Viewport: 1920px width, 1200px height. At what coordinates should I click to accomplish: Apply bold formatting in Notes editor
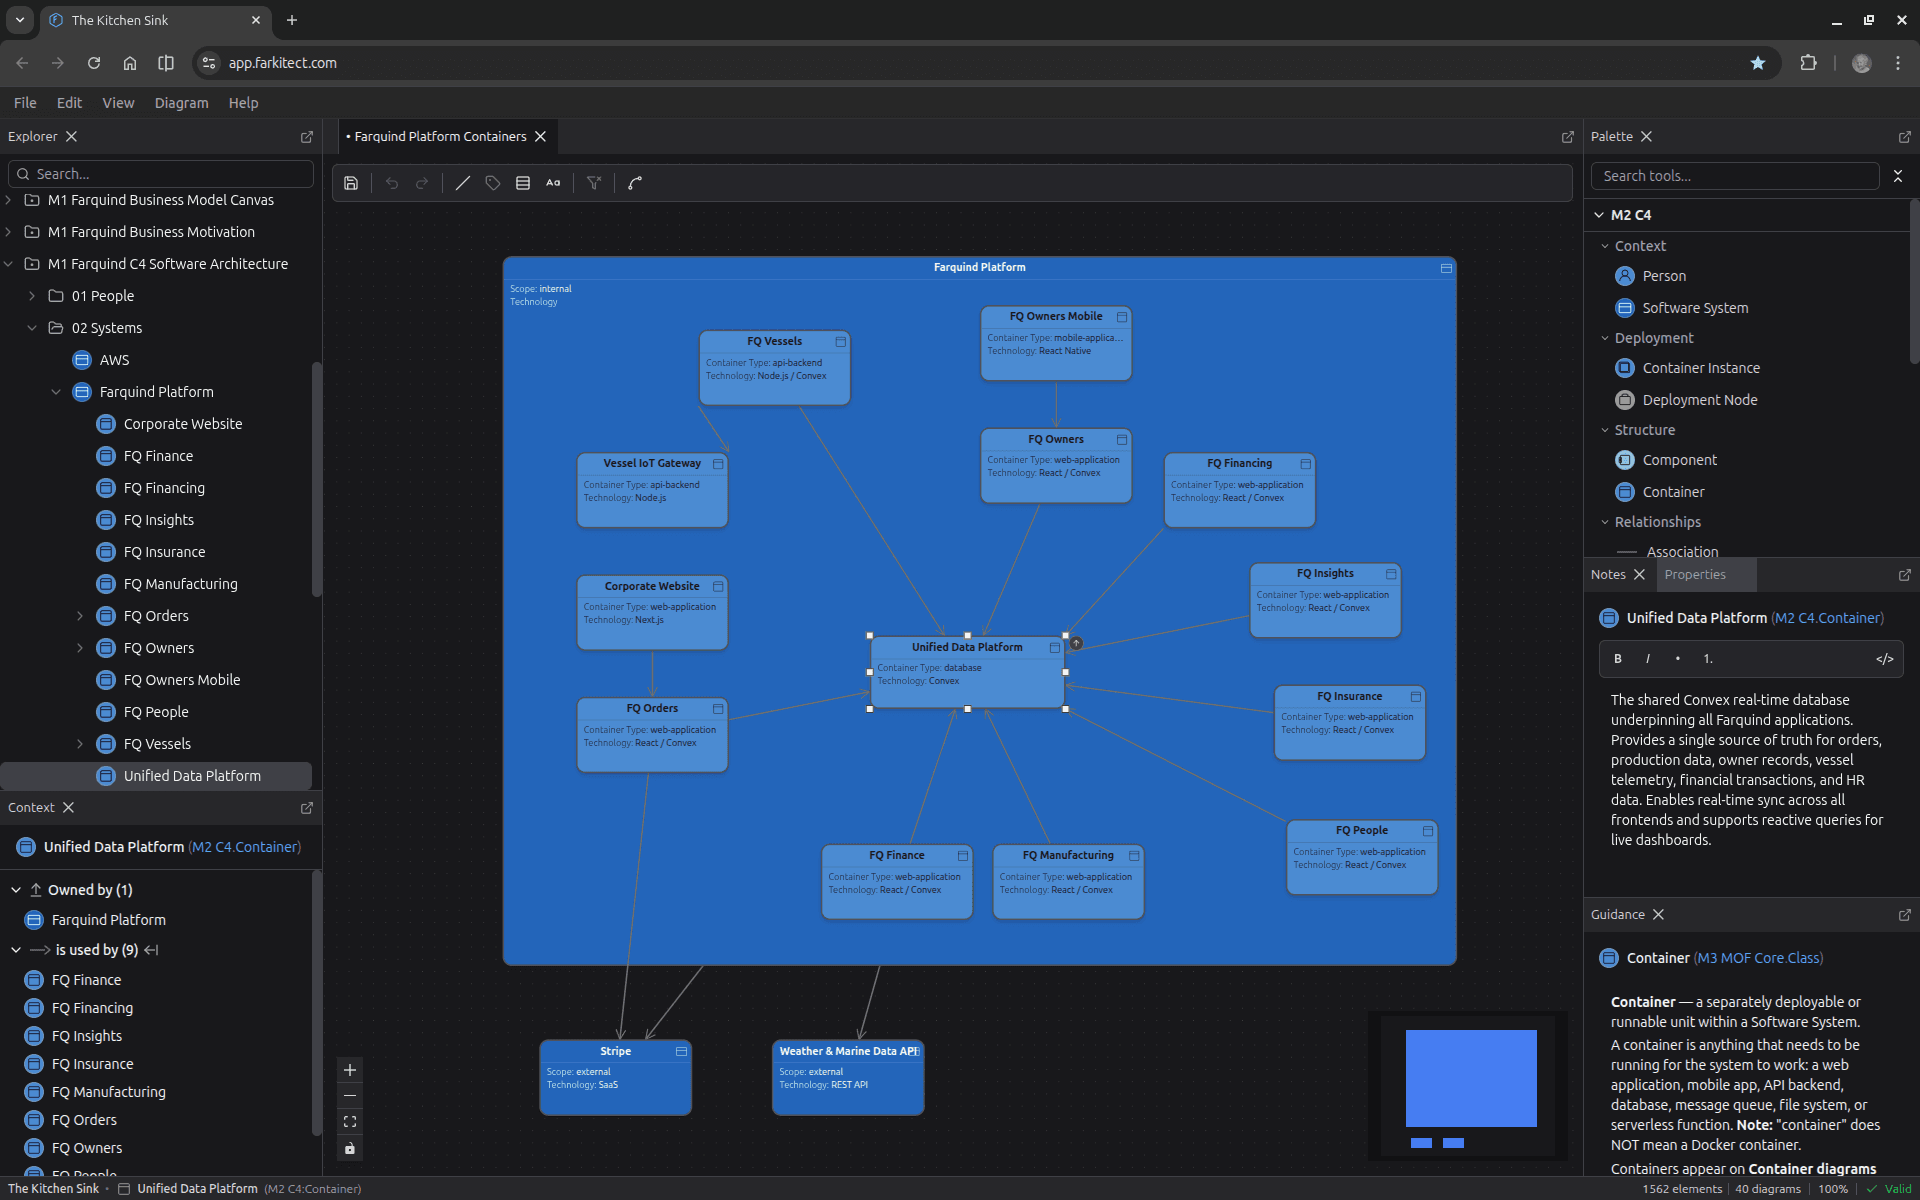[x=1618, y=659]
